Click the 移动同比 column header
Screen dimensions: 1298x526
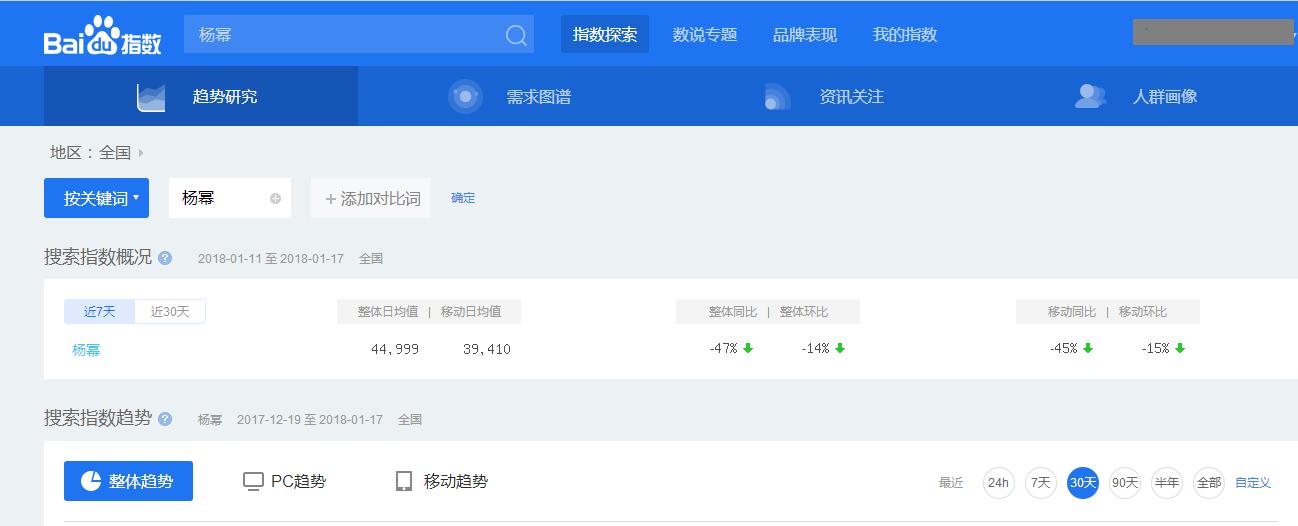click(x=1074, y=312)
